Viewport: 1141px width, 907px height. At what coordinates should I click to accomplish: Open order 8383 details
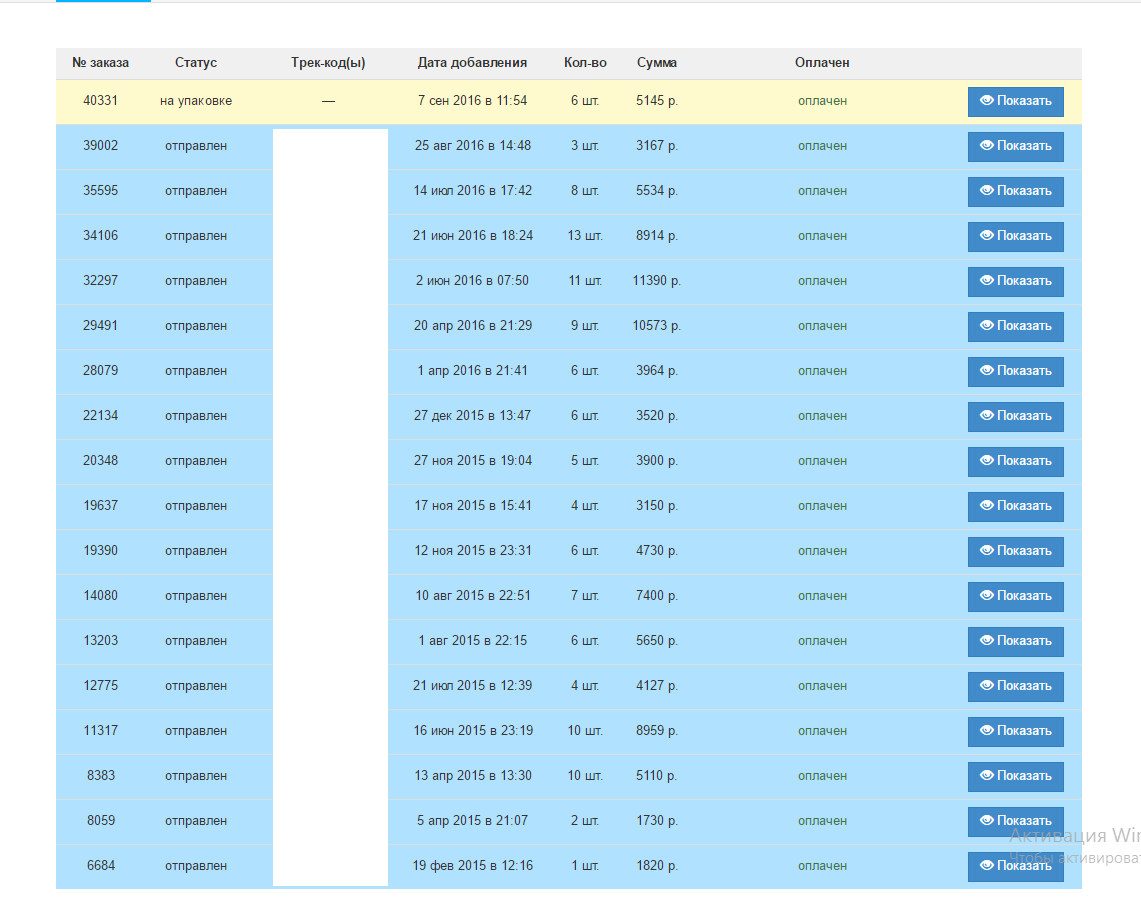pos(1015,776)
